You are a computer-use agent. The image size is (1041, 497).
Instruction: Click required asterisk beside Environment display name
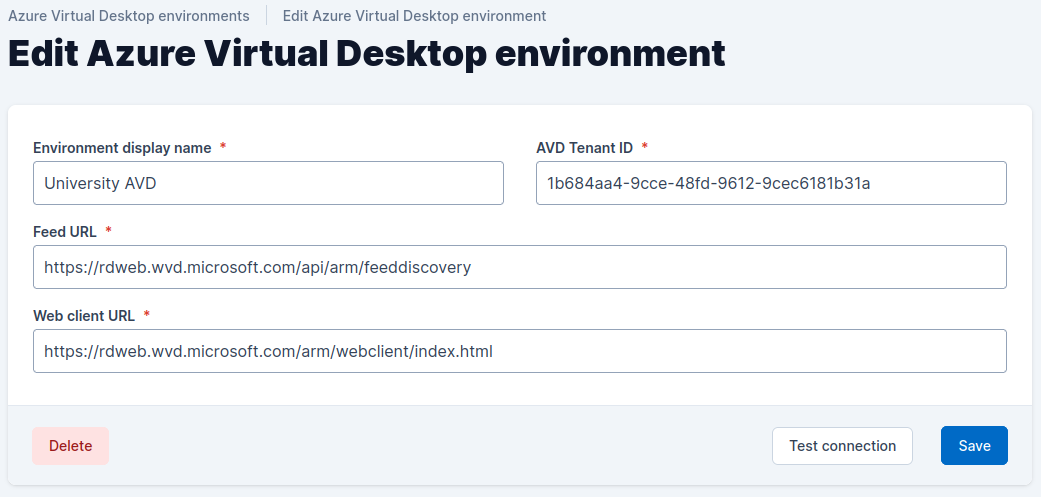[x=223, y=147]
